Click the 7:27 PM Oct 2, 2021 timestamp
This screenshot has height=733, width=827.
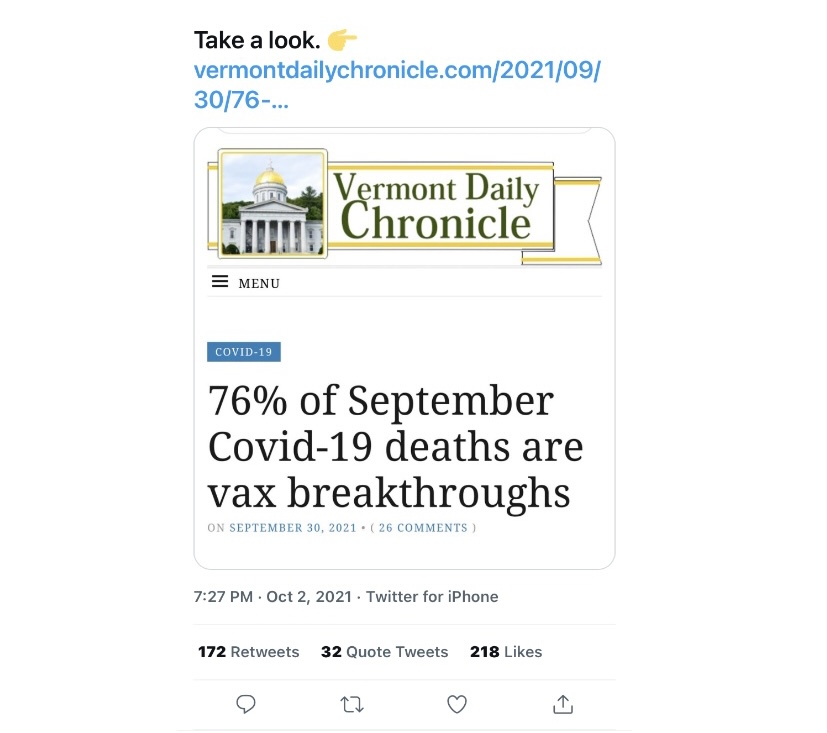272,597
